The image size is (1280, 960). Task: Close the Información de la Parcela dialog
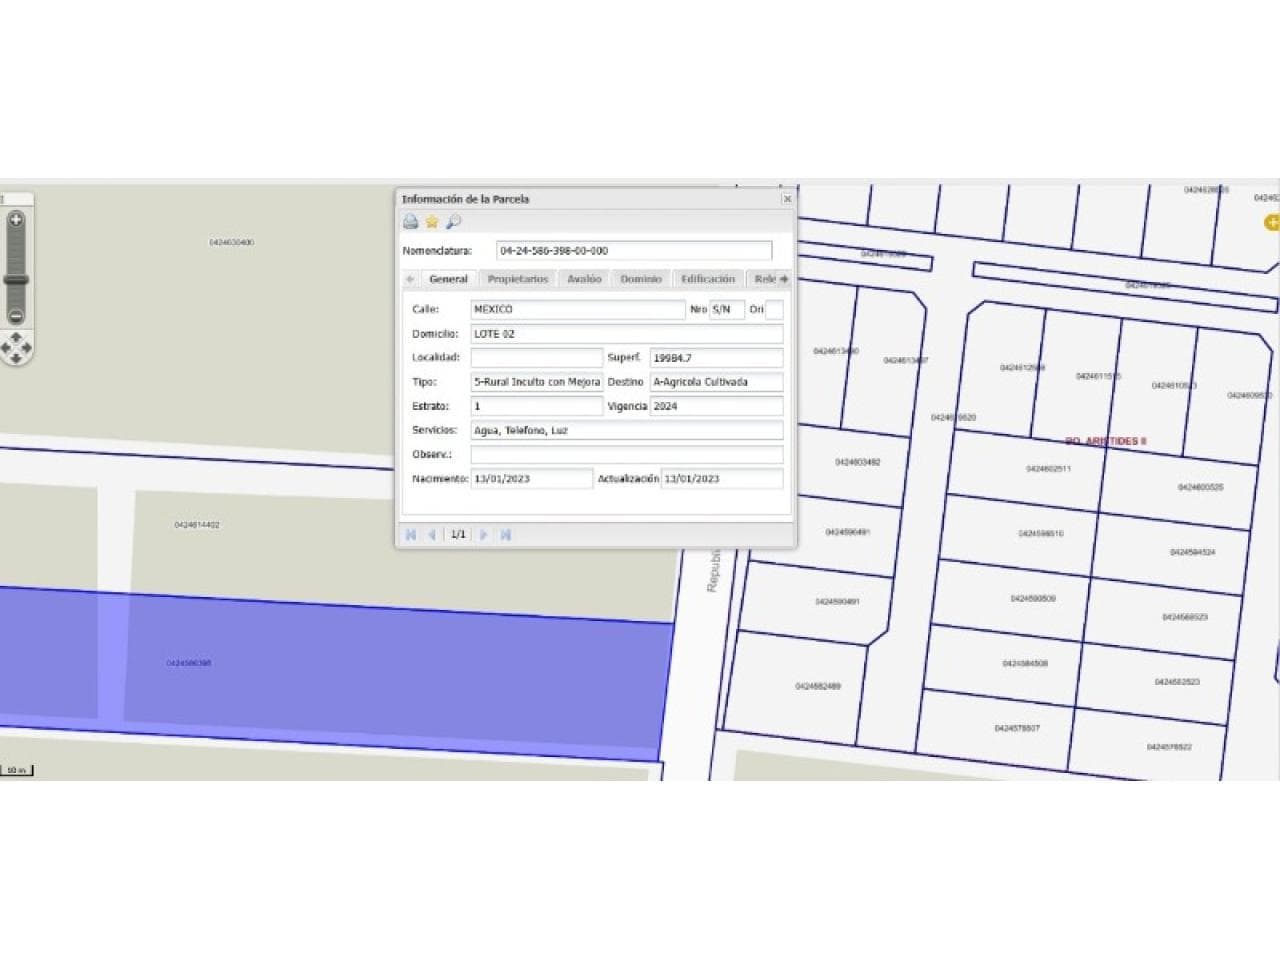click(x=787, y=199)
